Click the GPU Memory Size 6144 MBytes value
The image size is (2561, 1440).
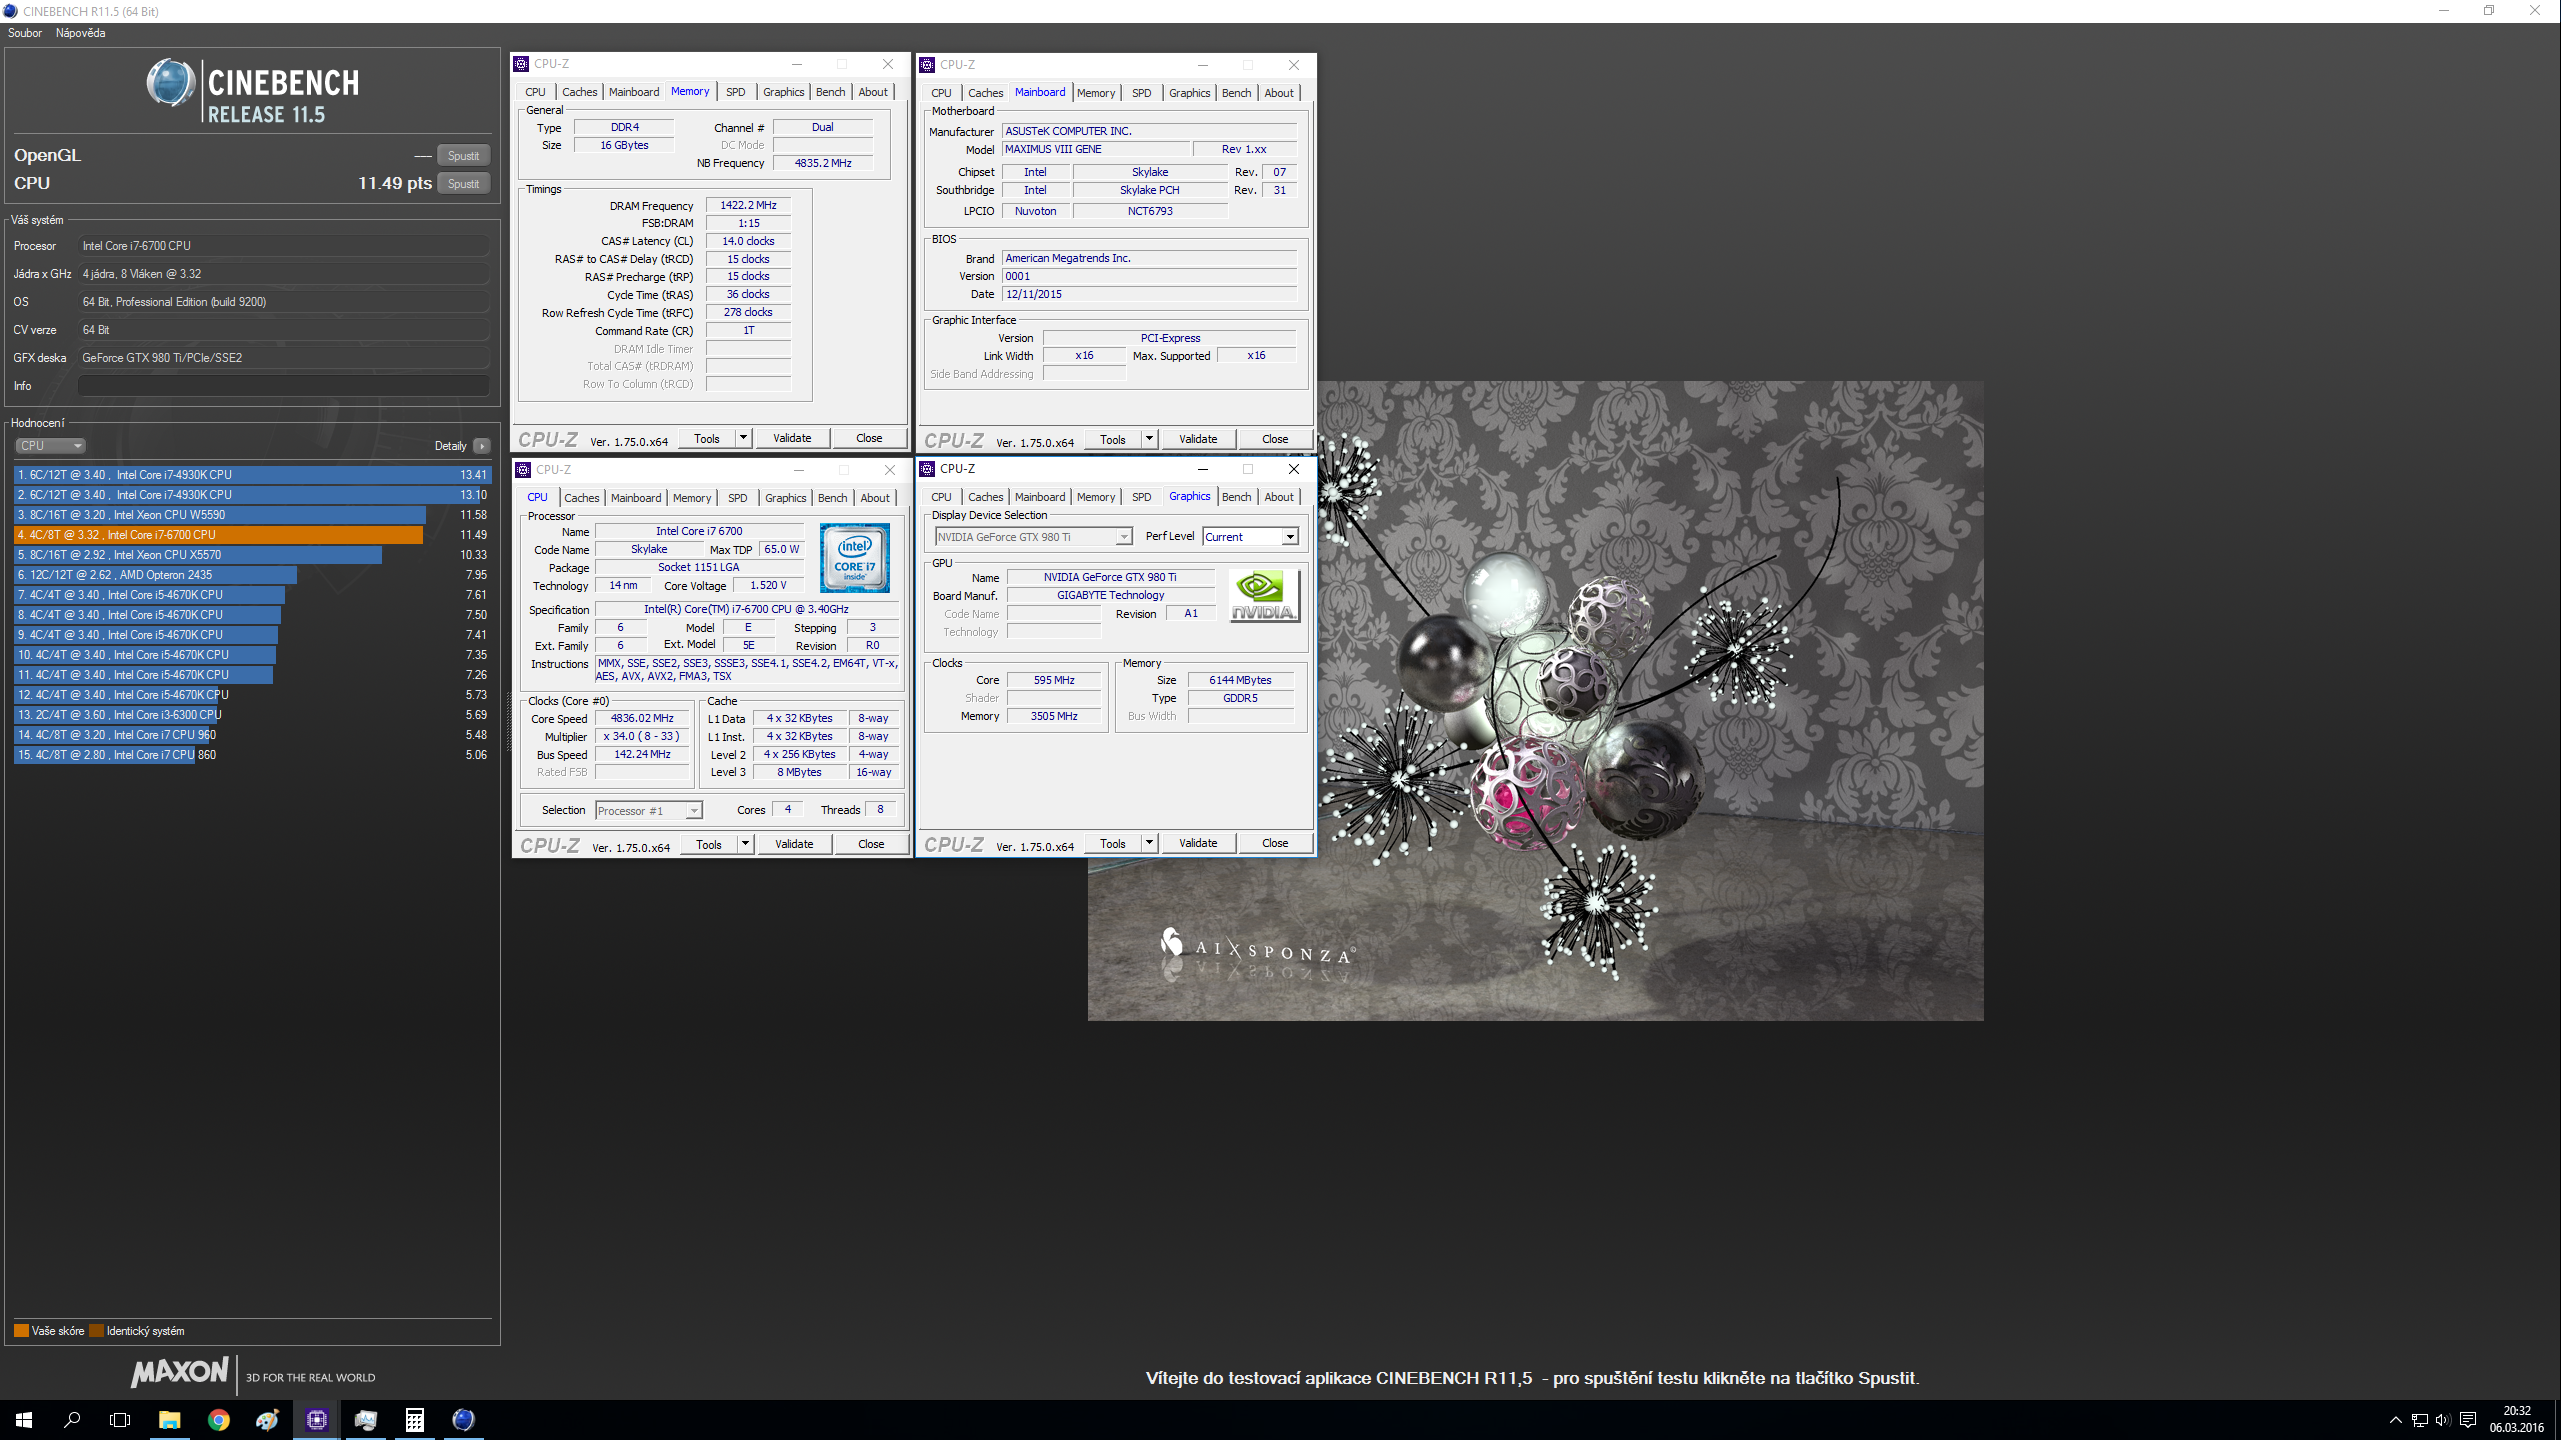tap(1240, 680)
